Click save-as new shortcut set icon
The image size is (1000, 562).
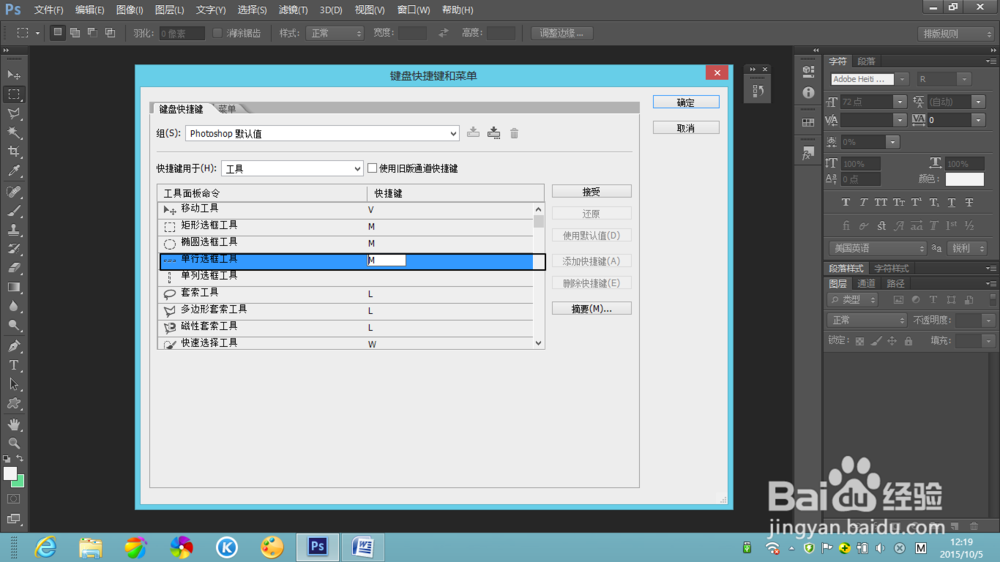click(494, 133)
